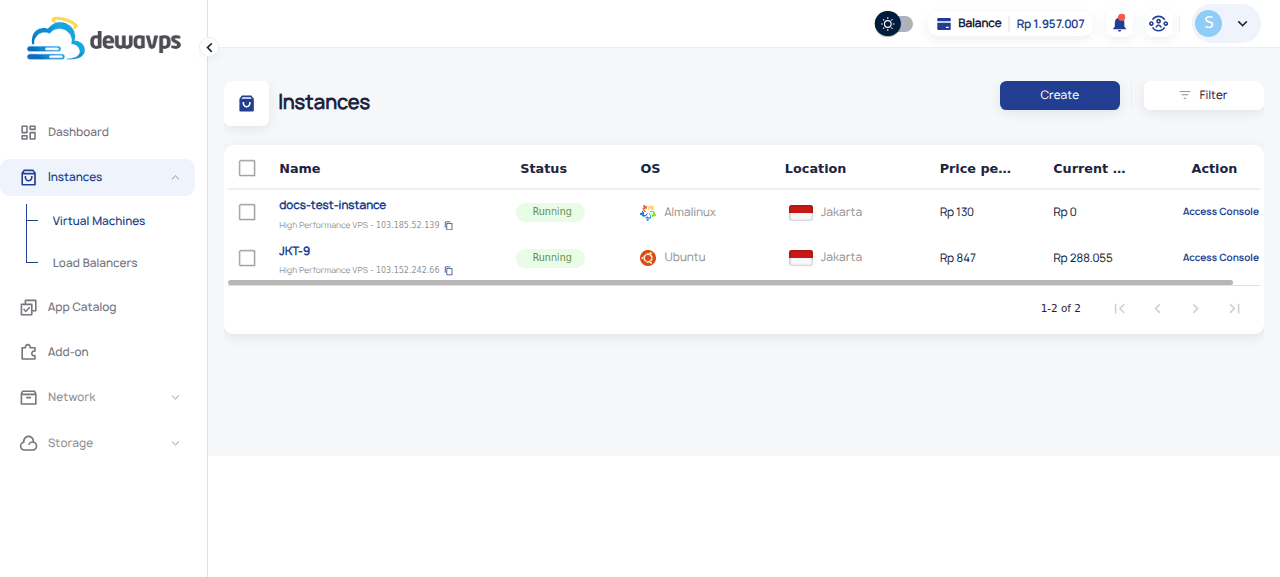The width and height of the screenshot is (1280, 577).
Task: Collapse sidebar using the arrow handle
Action: [209, 47]
